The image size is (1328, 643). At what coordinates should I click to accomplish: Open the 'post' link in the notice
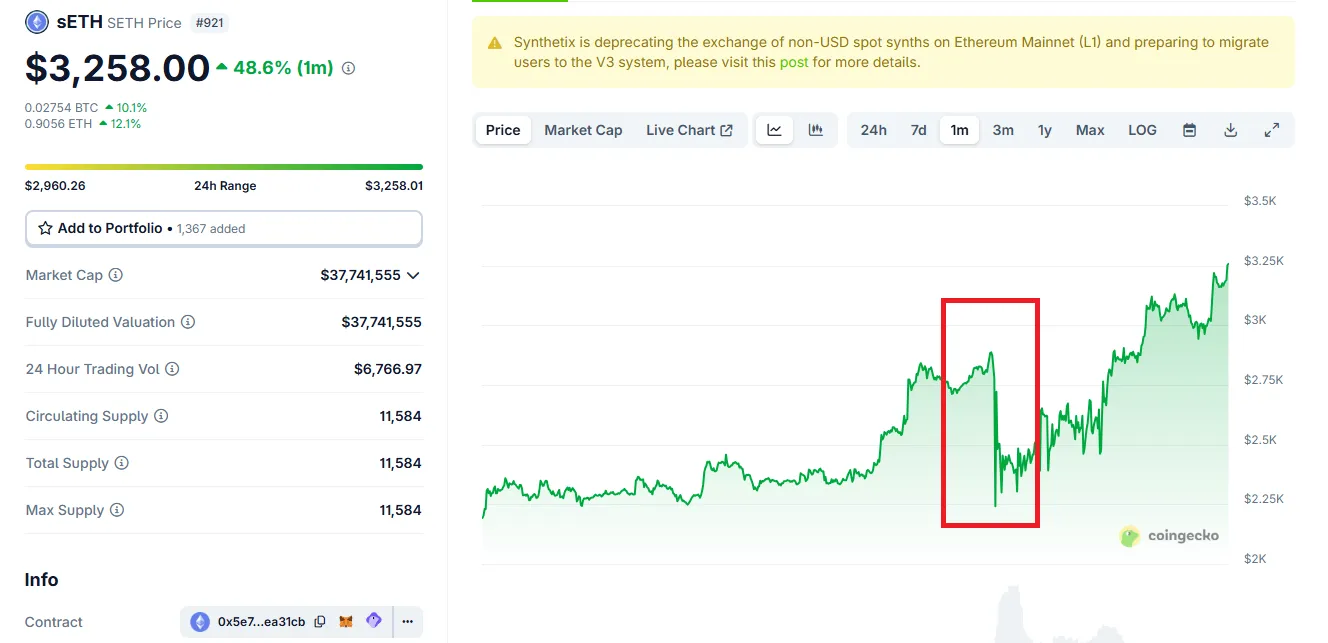point(794,62)
